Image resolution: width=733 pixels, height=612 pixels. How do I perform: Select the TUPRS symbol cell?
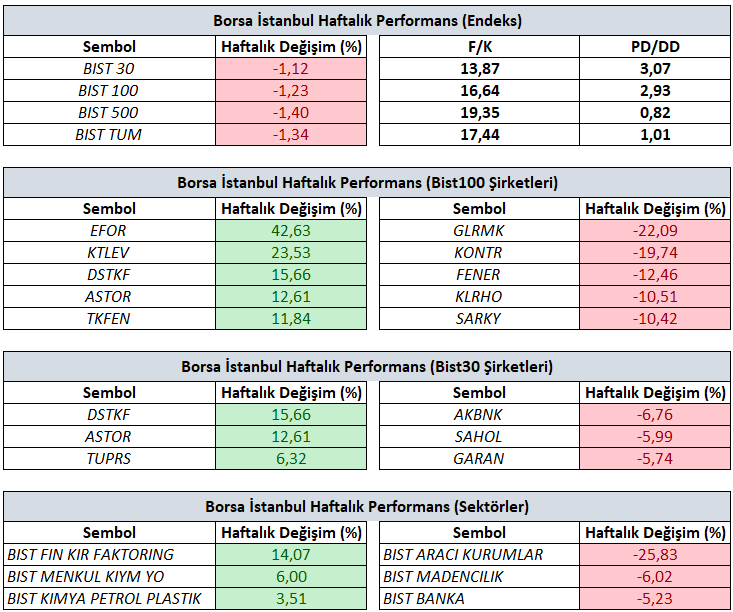tap(109, 459)
